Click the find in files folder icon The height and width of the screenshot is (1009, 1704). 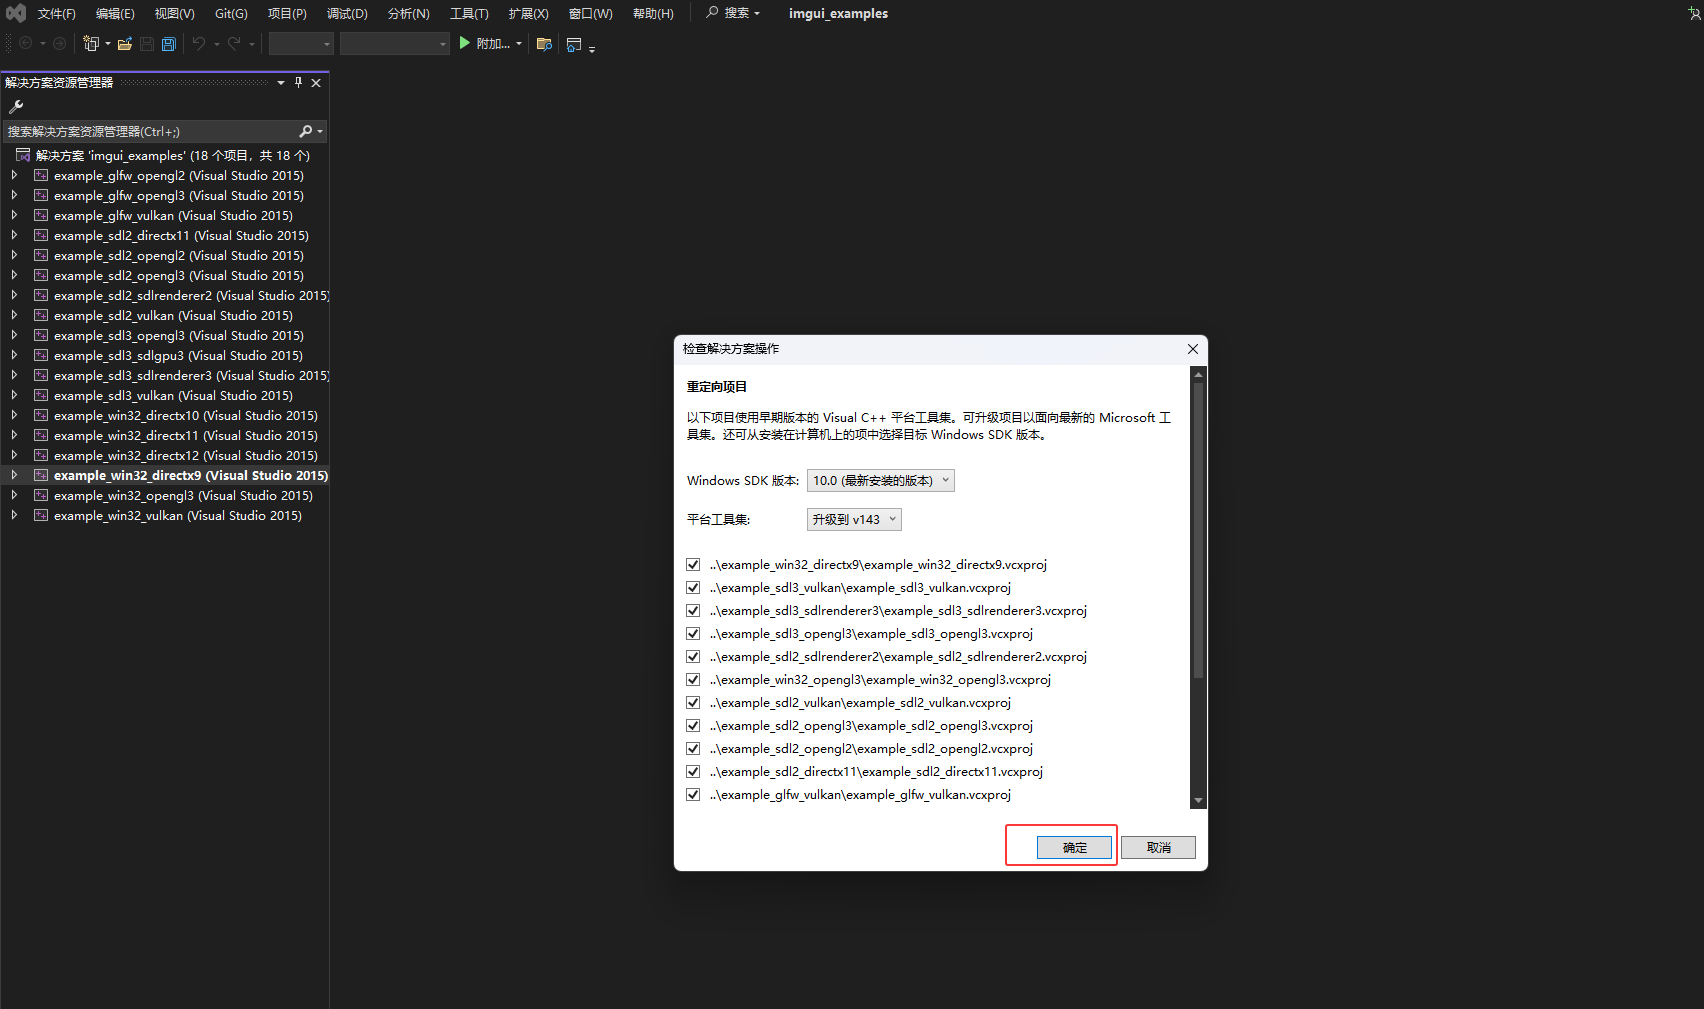544,44
